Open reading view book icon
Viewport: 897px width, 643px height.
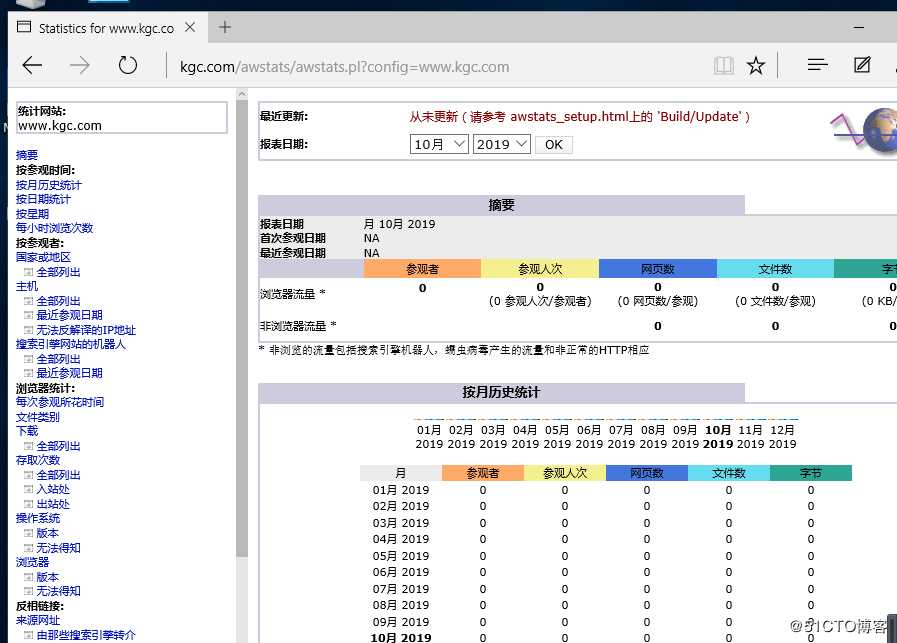tap(724, 66)
